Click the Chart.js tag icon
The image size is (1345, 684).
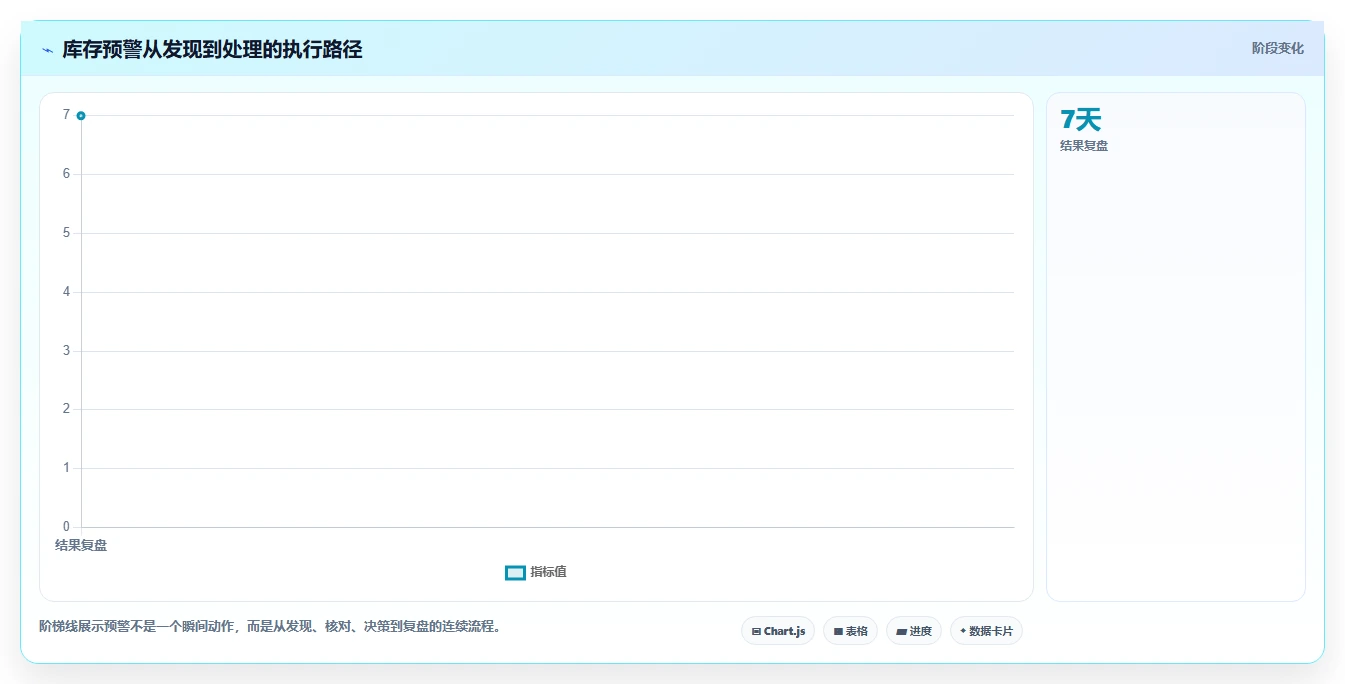tap(756, 632)
